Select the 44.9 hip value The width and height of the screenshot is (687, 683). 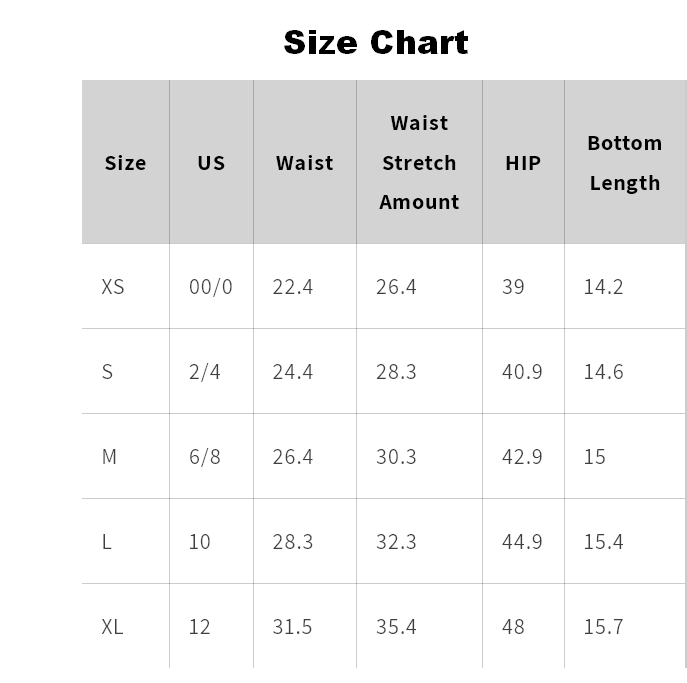click(x=522, y=542)
